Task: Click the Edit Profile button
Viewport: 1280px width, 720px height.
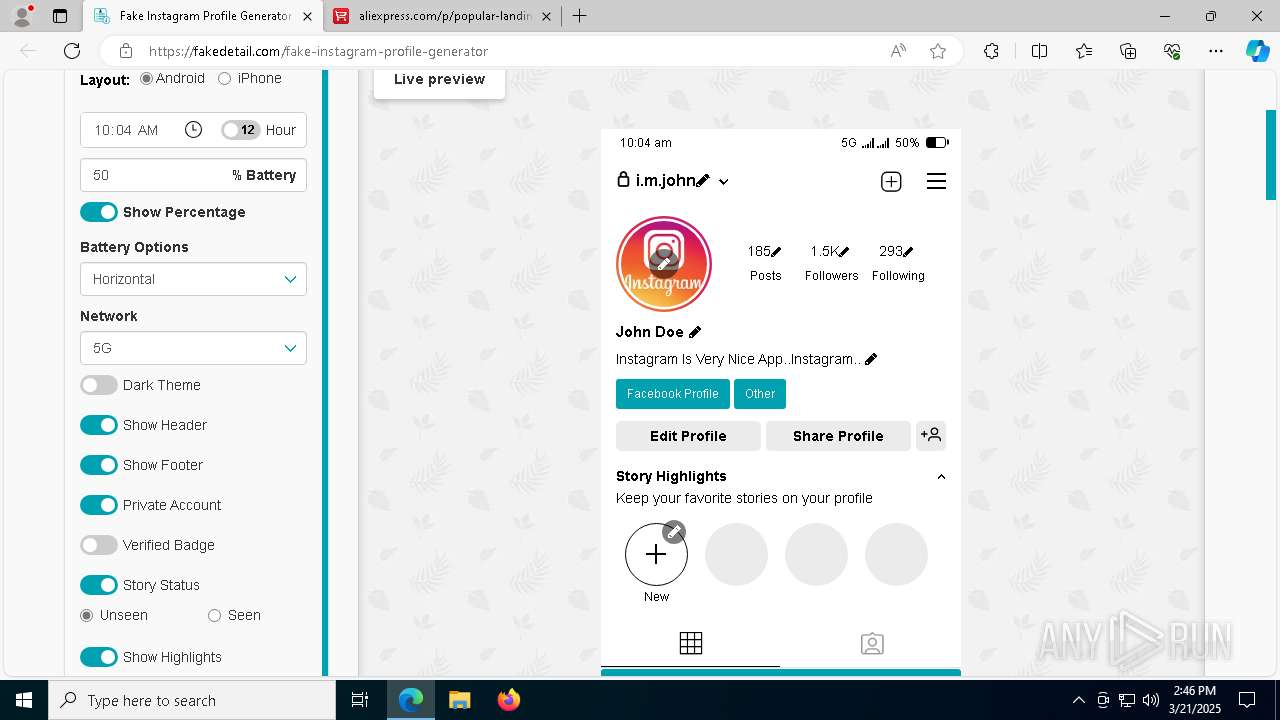Action: tap(688, 436)
